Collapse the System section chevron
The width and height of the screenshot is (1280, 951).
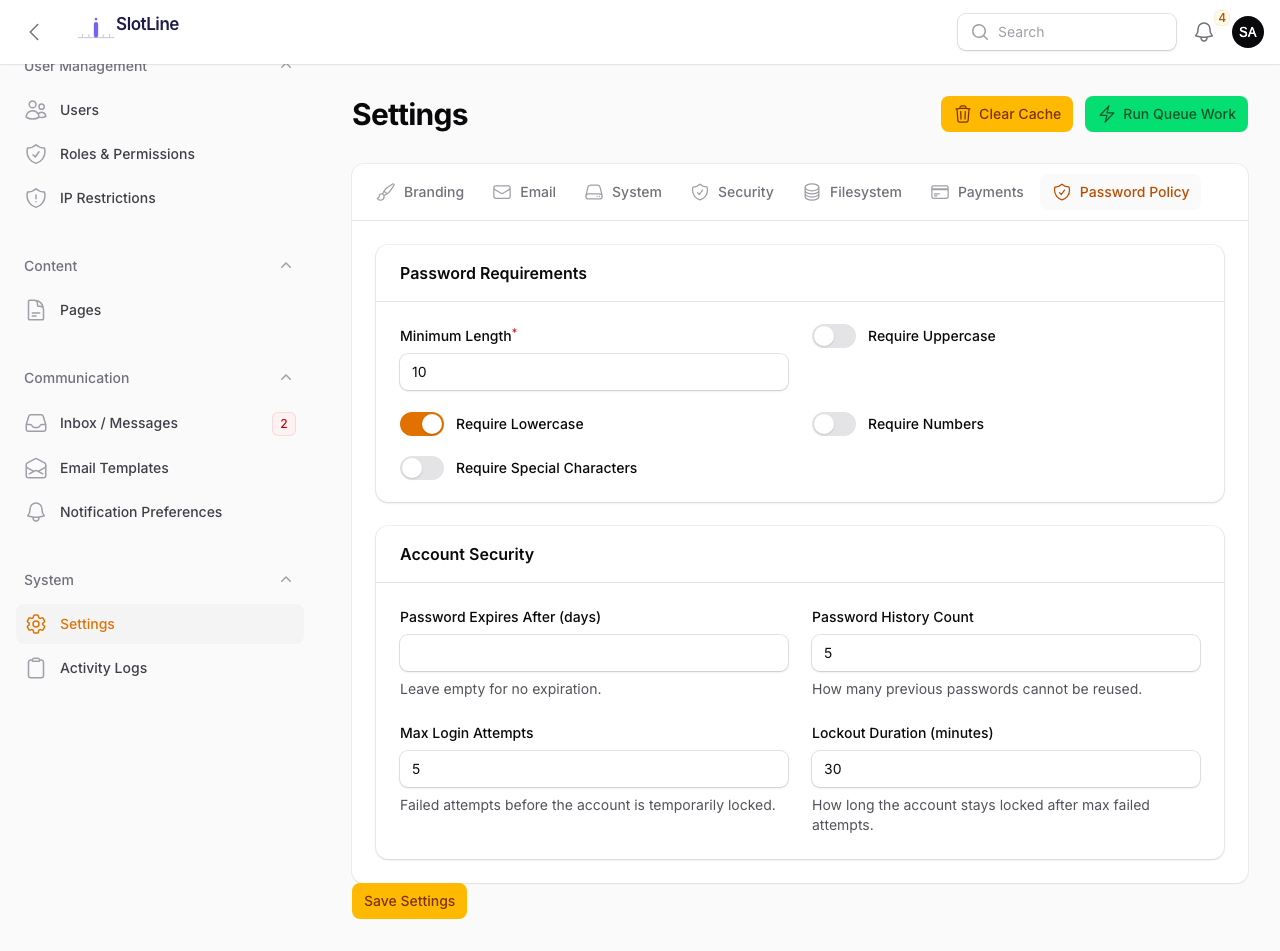pyautogui.click(x=286, y=580)
